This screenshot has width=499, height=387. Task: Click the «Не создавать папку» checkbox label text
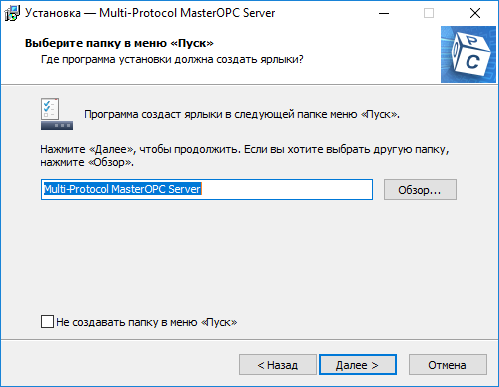147,322
